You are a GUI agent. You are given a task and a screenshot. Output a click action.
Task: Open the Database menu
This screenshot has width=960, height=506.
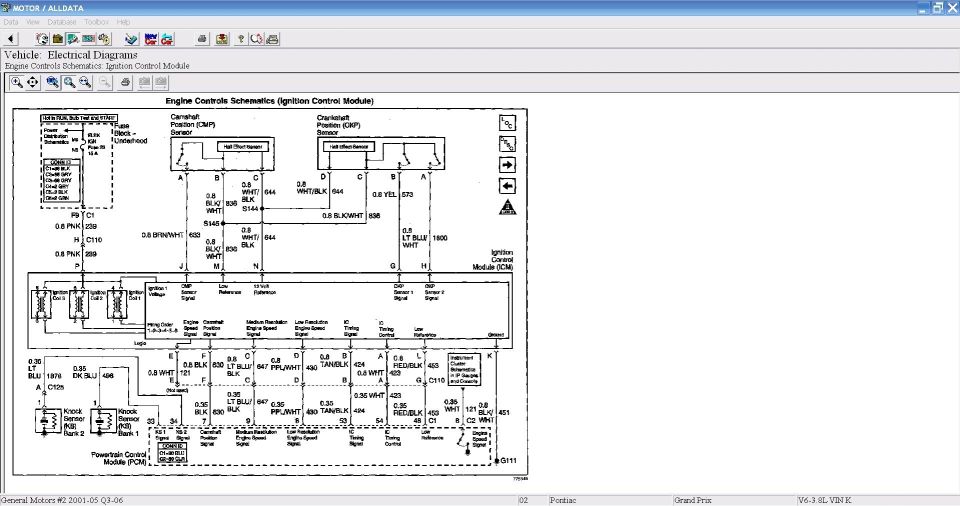[62, 22]
